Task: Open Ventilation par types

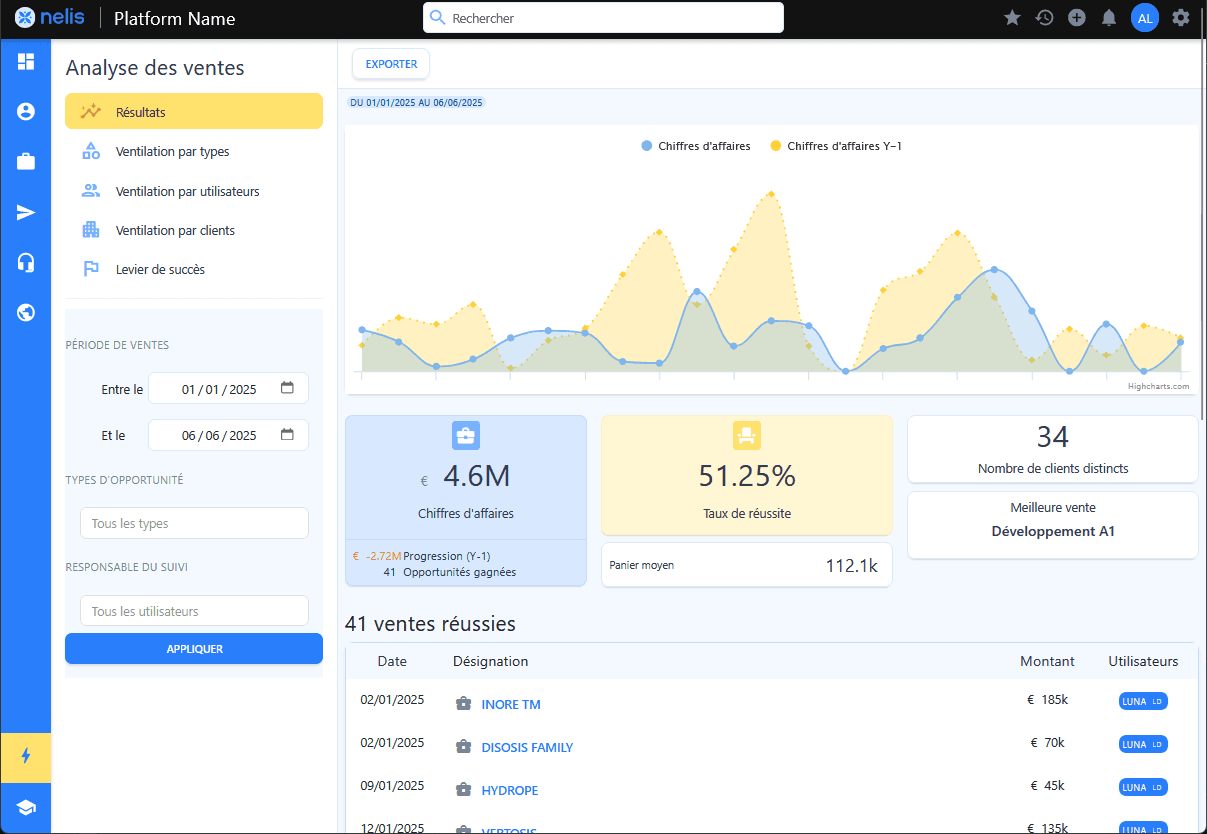Action: click(194, 151)
